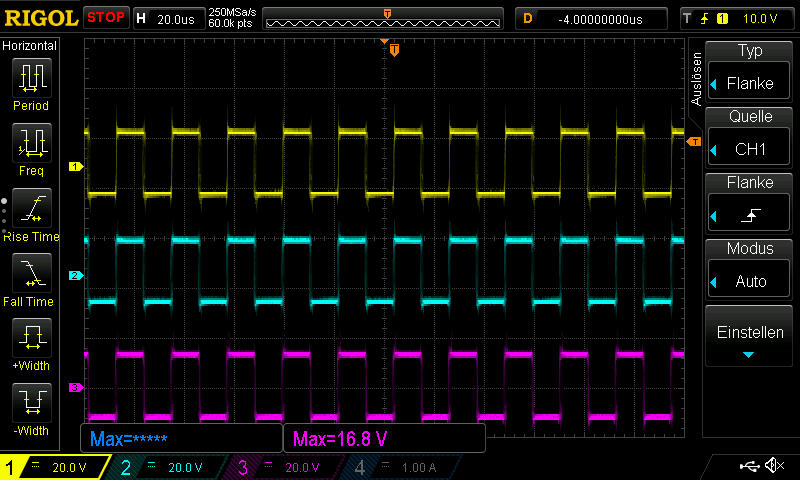Click the yellow CH1 badge in trigger header

point(722,19)
